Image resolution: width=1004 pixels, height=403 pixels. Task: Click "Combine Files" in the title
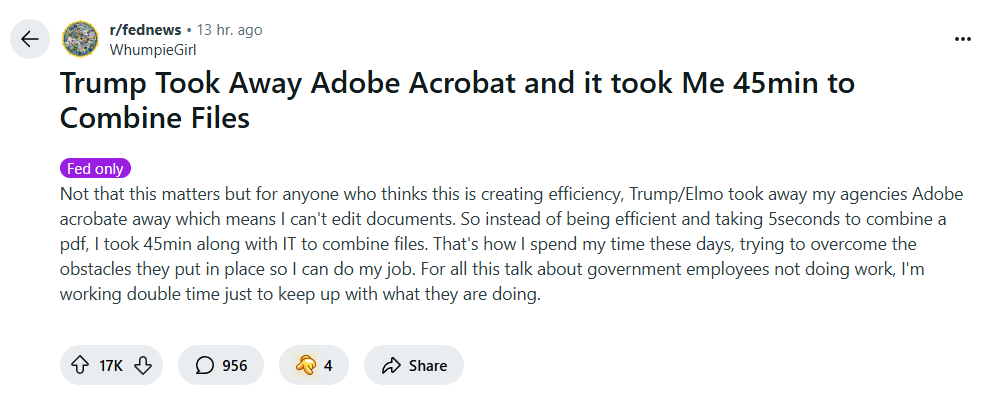point(154,118)
